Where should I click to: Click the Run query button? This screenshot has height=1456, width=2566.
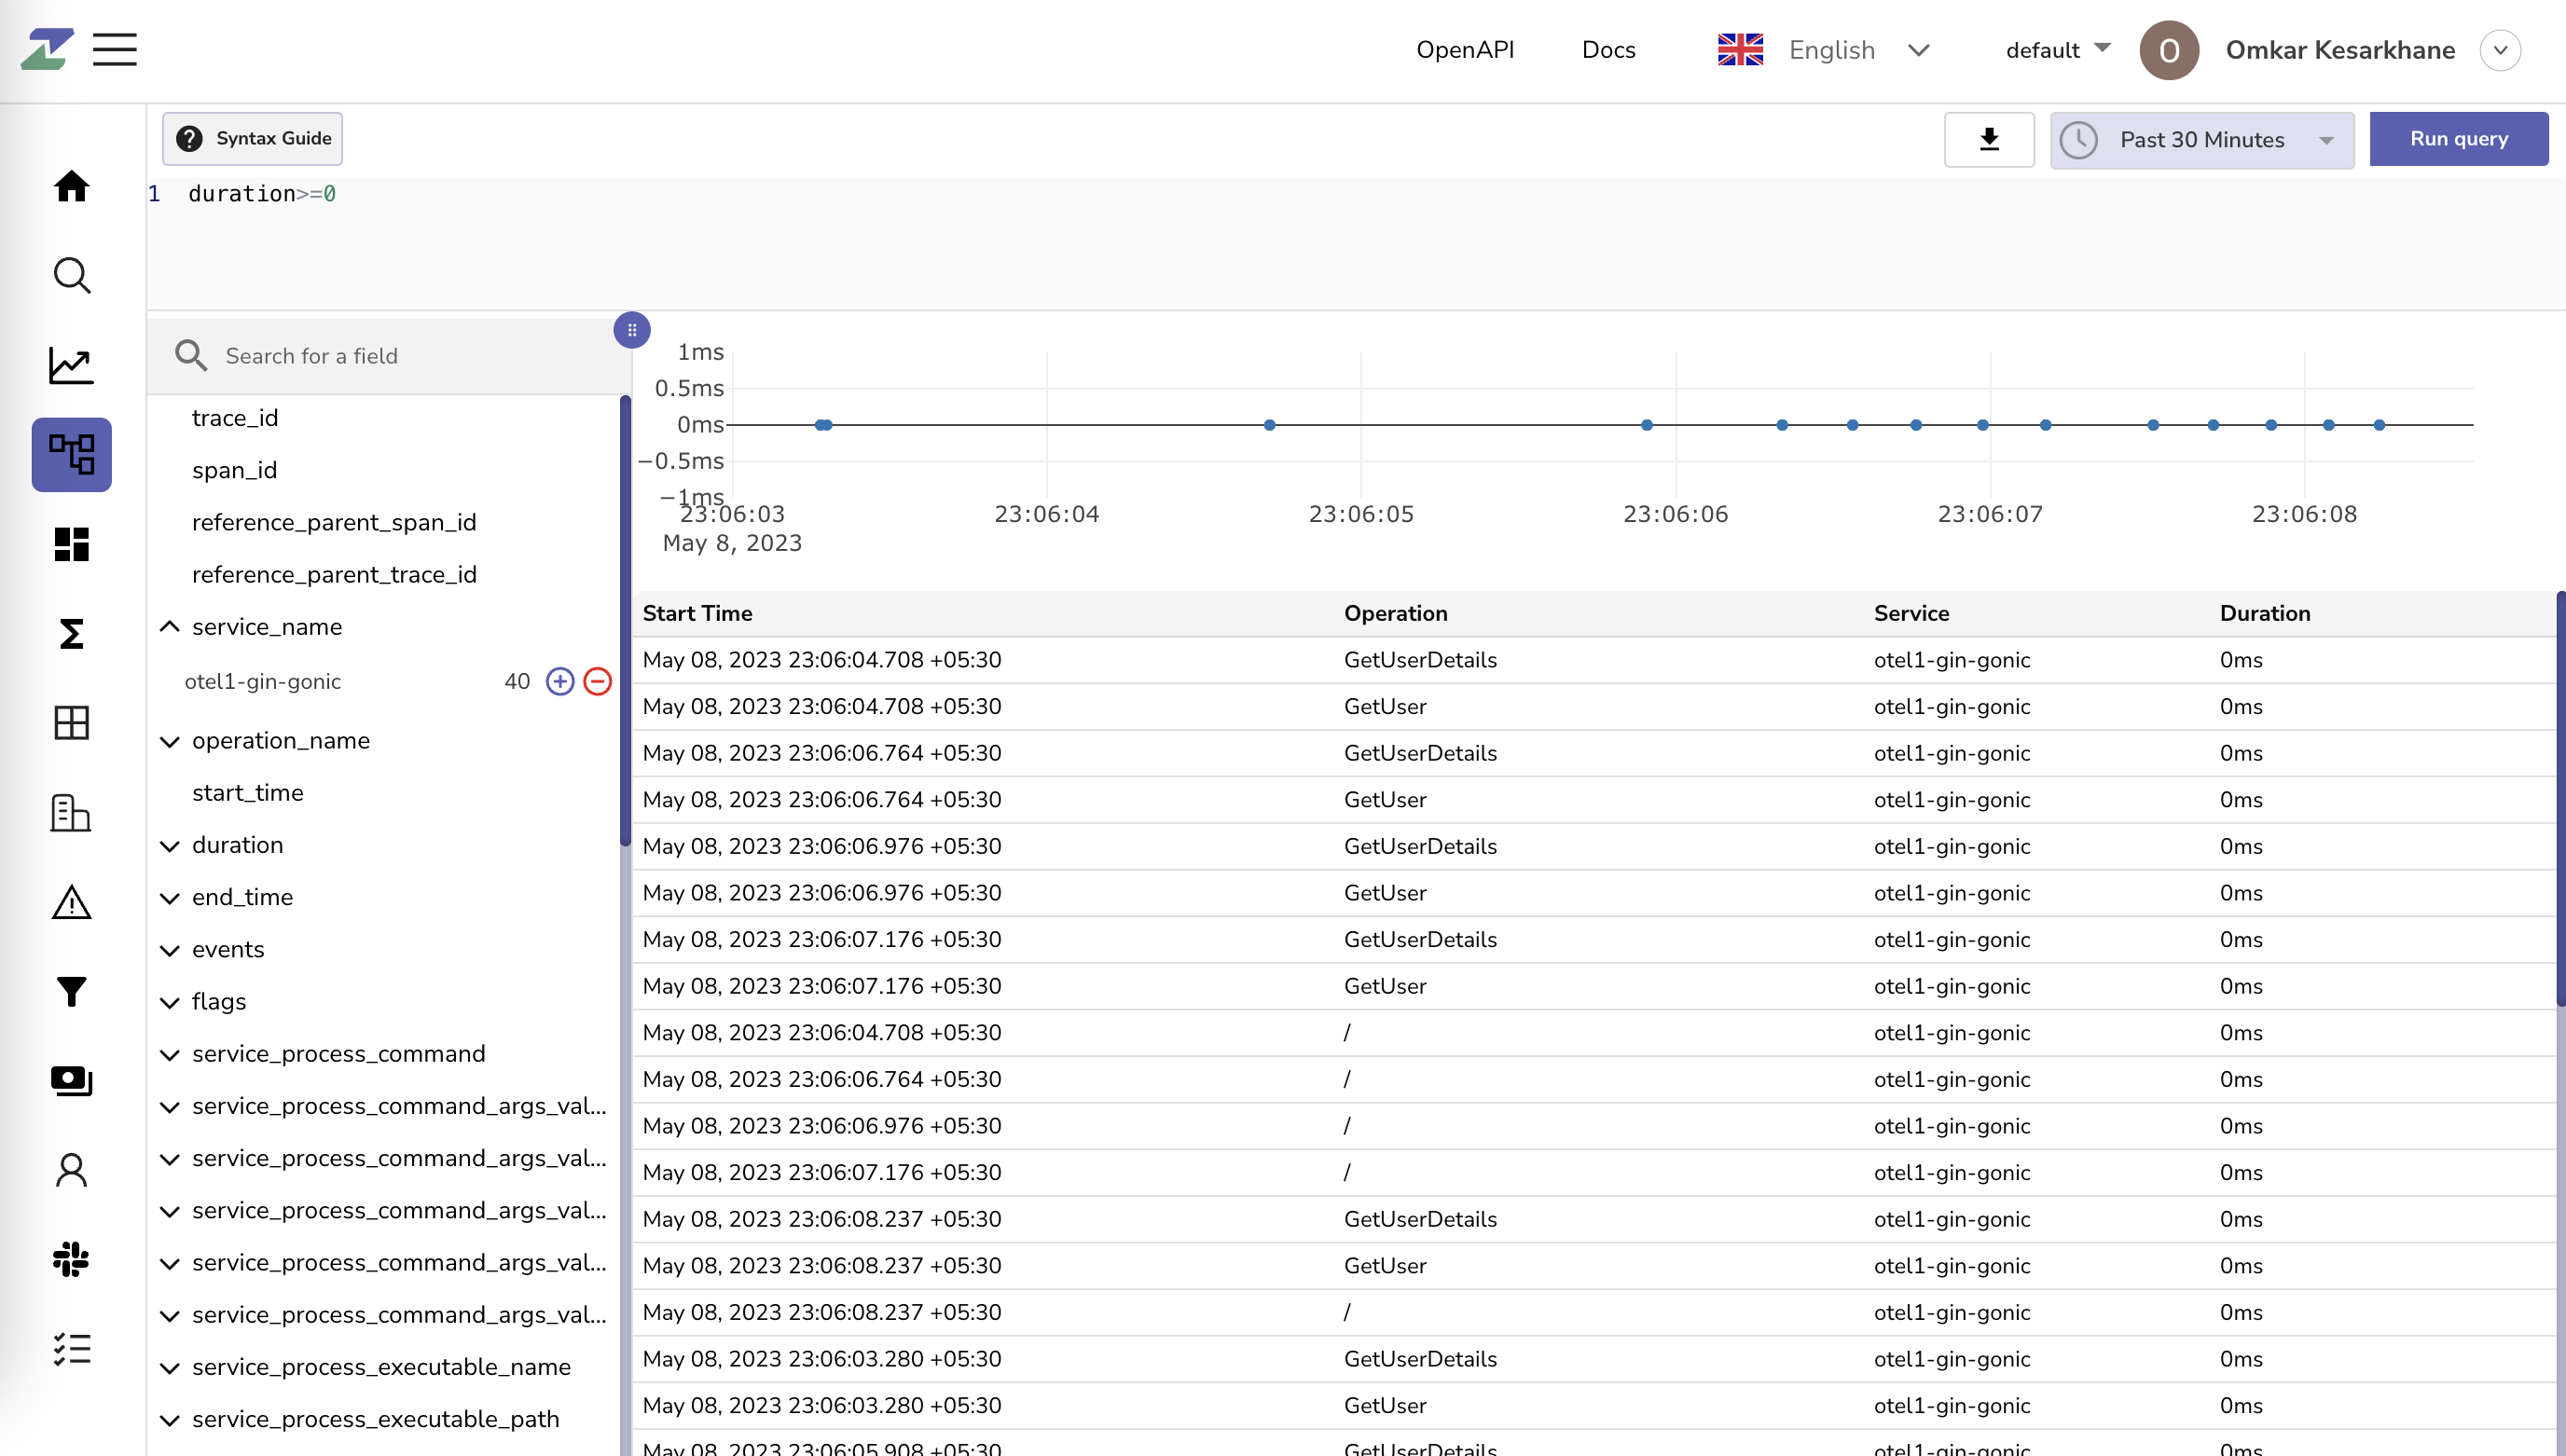pos(2458,139)
